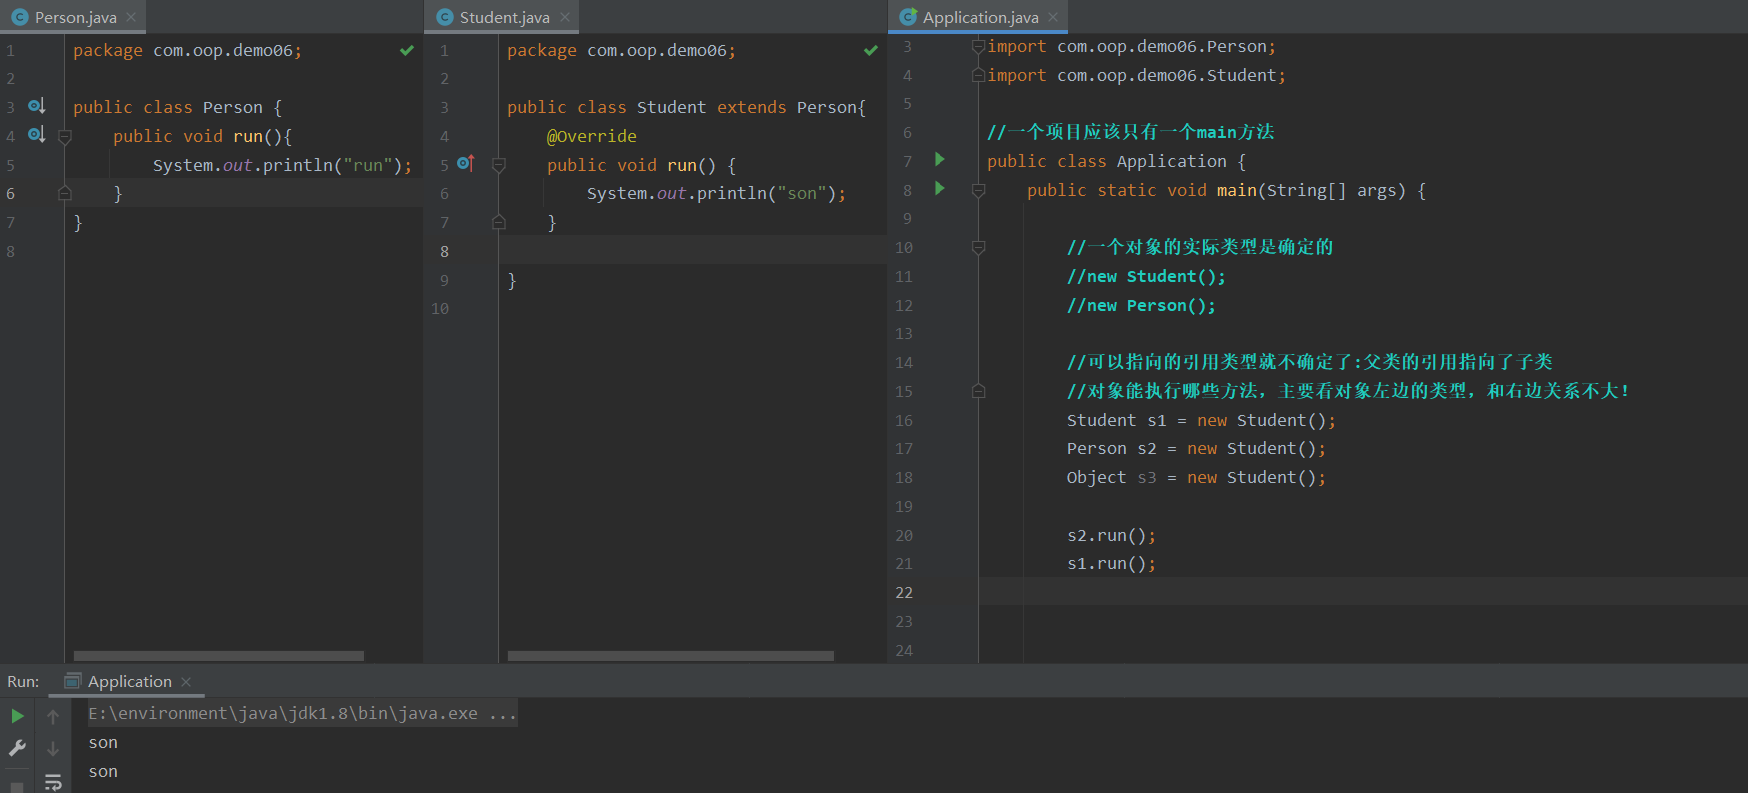Click the //new Person(); comment

[1141, 305]
